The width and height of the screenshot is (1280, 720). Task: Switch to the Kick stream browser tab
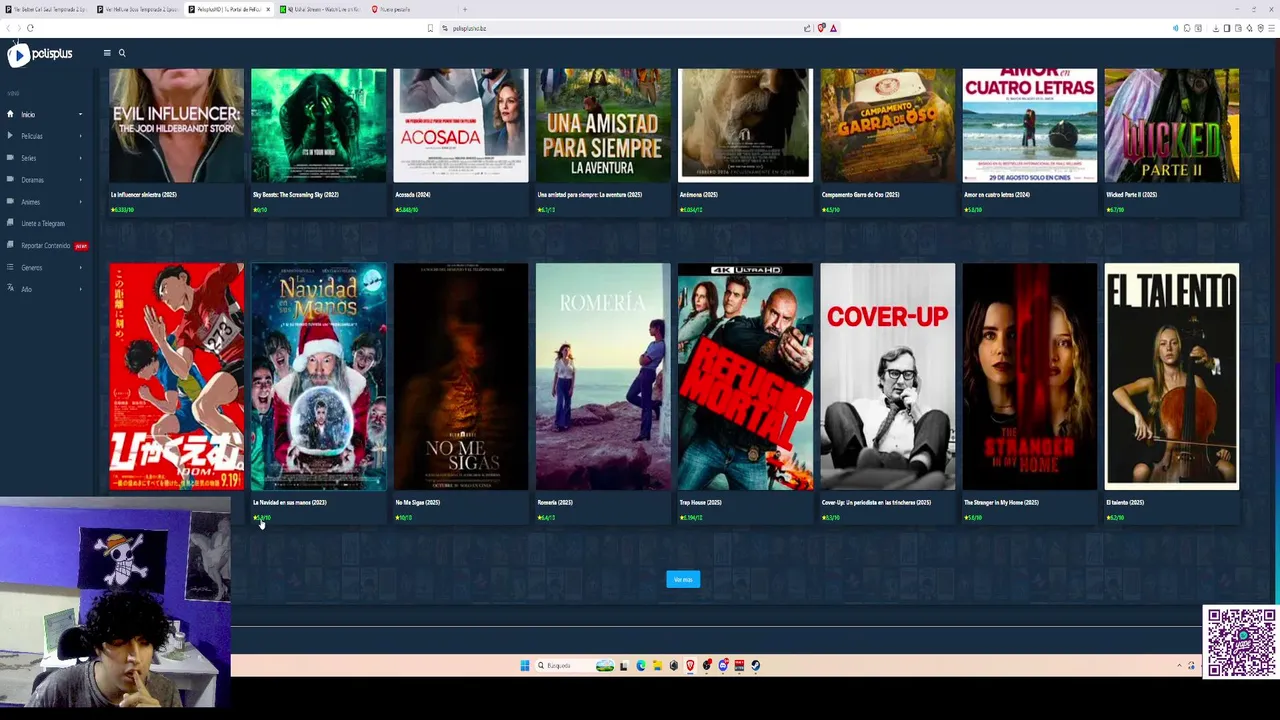point(320,9)
